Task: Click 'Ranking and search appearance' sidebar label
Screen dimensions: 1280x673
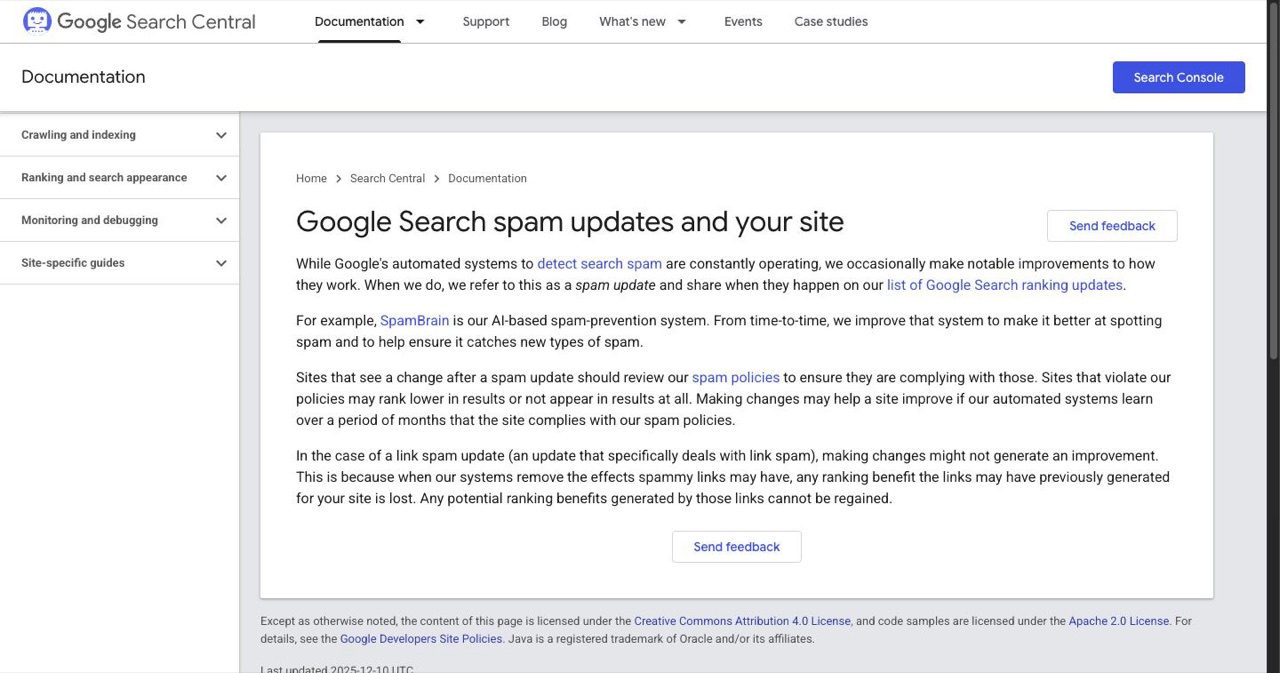Action: pyautogui.click(x=104, y=178)
